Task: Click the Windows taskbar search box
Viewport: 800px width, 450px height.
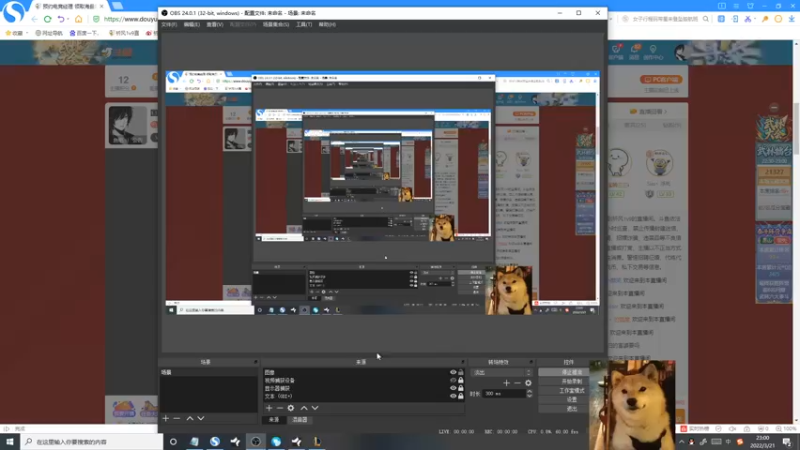Action: click(x=92, y=441)
